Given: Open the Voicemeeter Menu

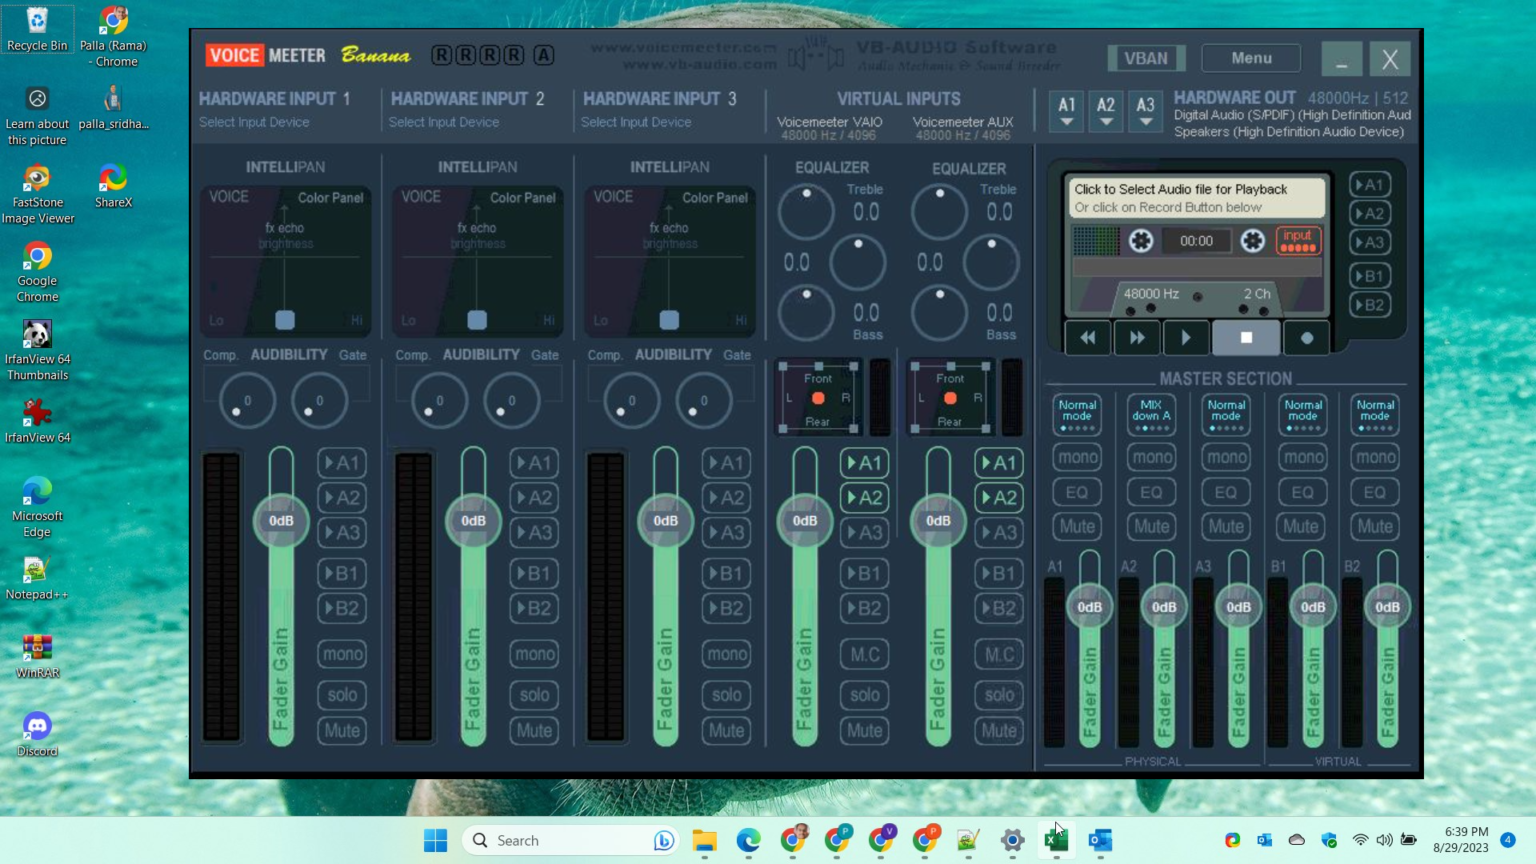Looking at the screenshot, I should (1250, 57).
